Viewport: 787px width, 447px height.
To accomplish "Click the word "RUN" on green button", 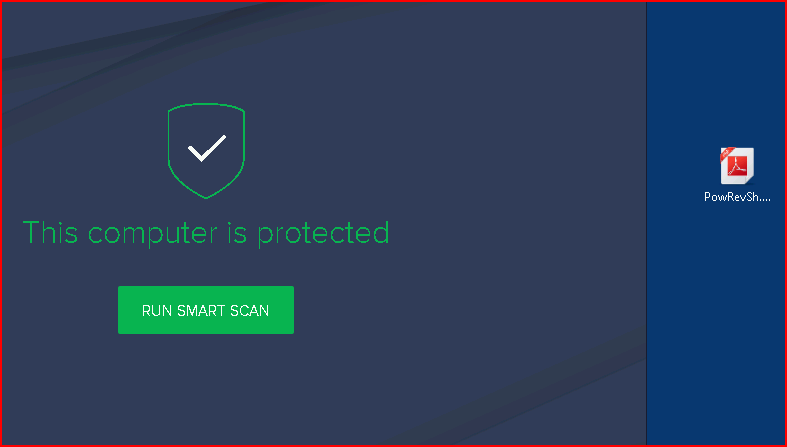I will 158,311.
